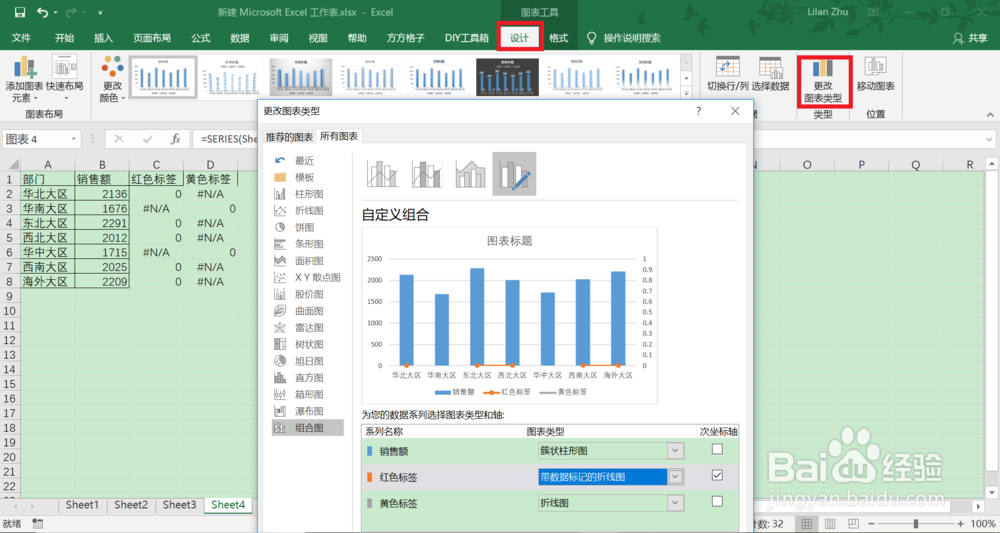Viewport: 1000px width, 533px height.
Task: Click the zoom slider handle
Action: tap(915, 523)
